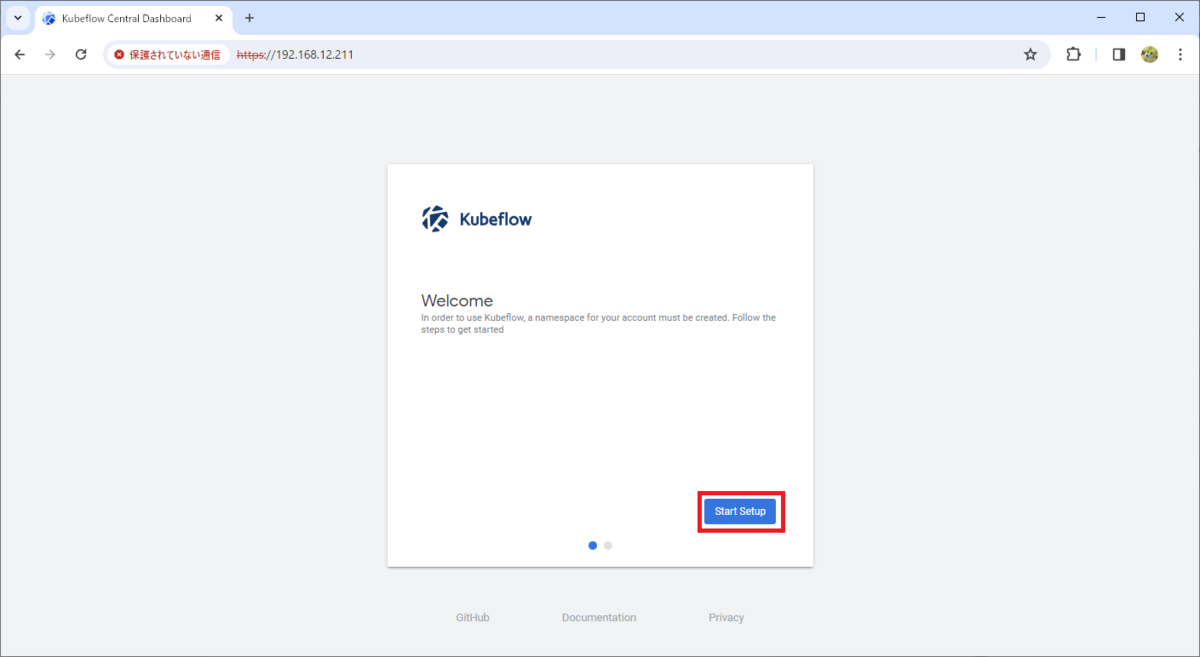Select the second gray page indicator dot
Screen dimensions: 1200x657
608,545
